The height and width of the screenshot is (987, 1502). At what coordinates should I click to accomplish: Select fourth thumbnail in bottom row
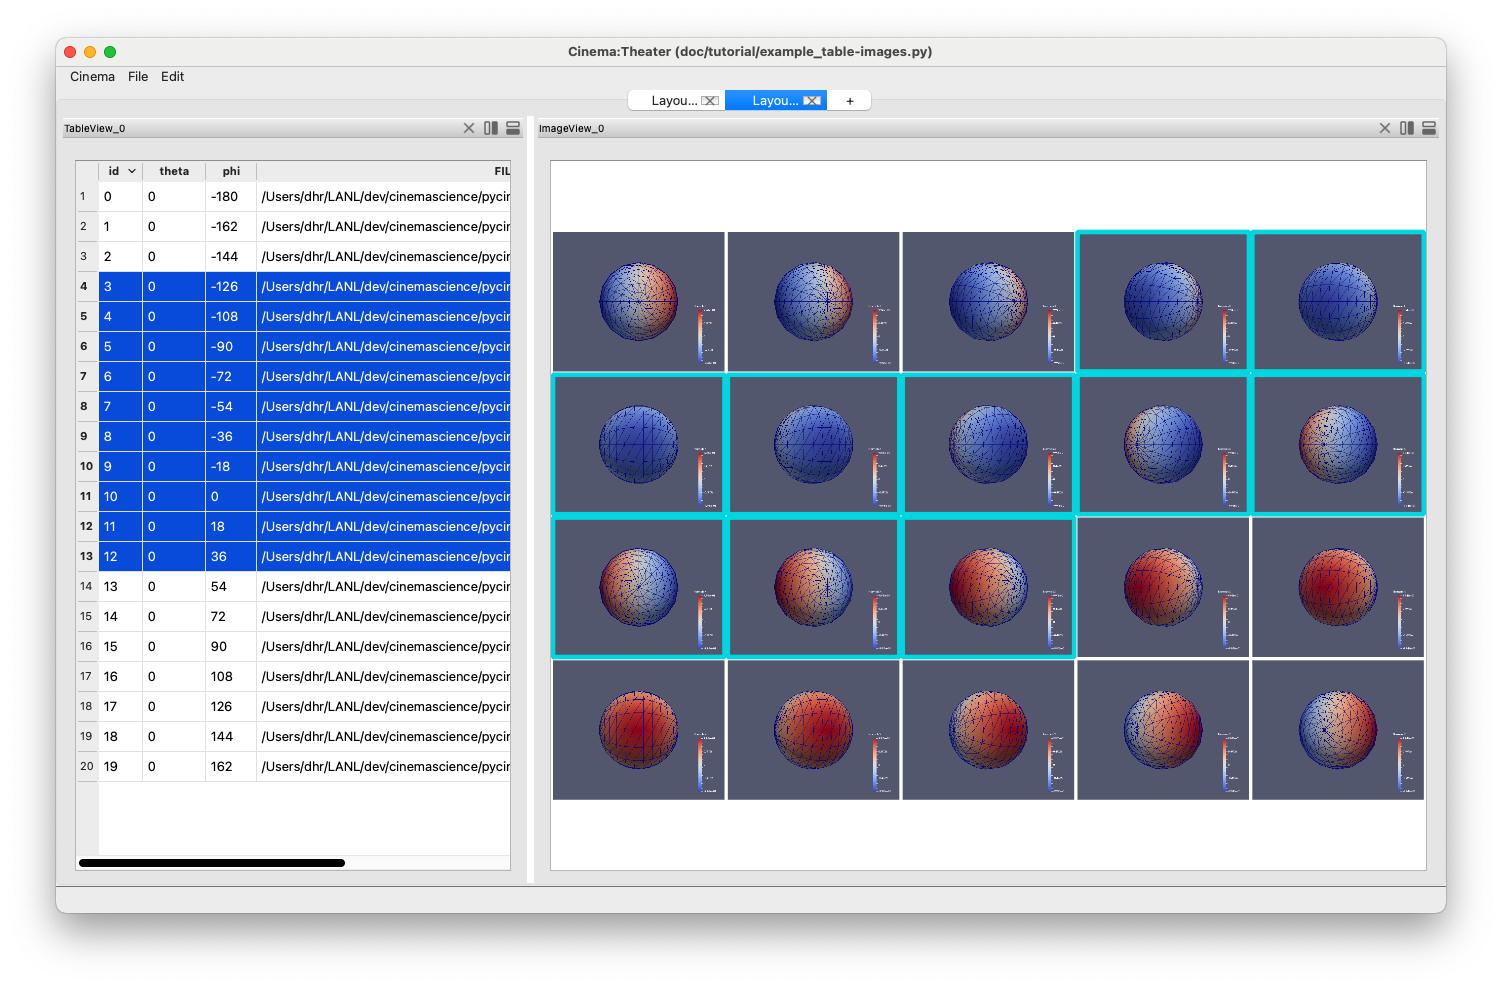click(x=1163, y=730)
